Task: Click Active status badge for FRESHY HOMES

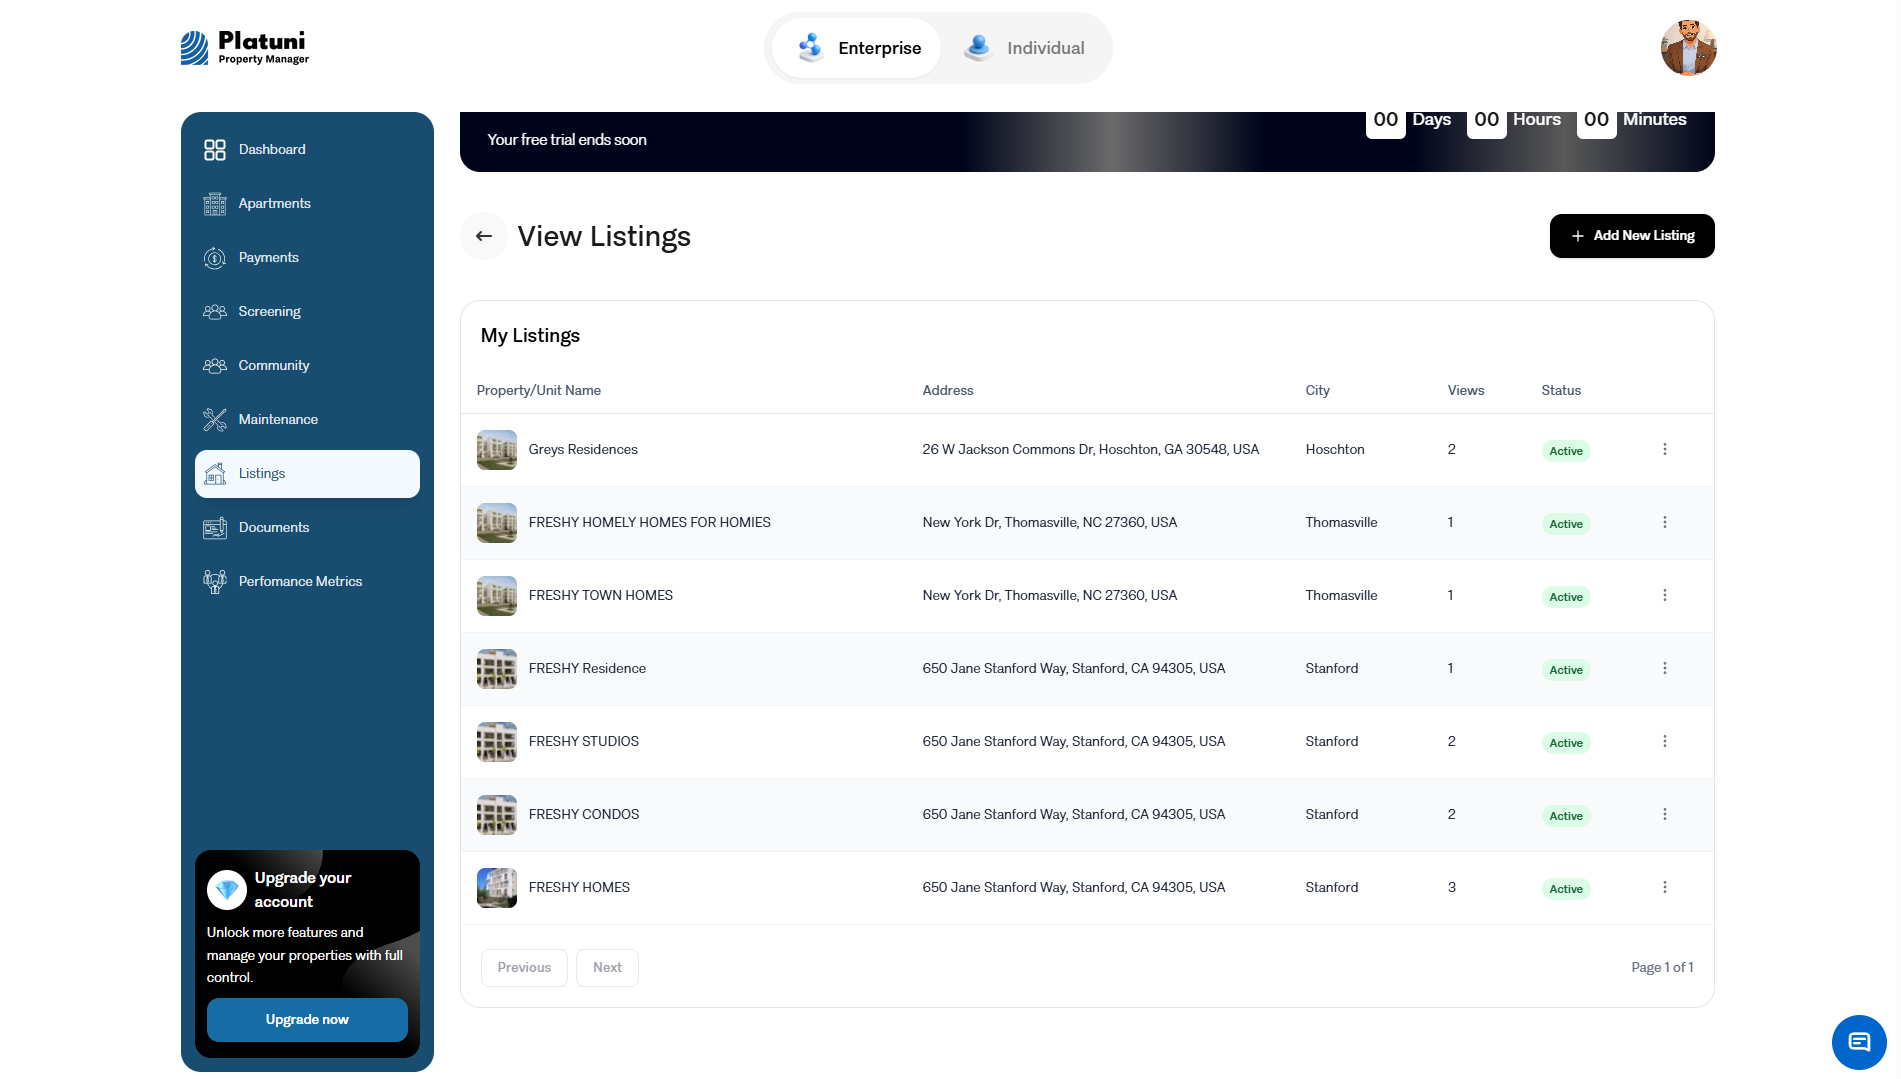Action: point(1566,889)
